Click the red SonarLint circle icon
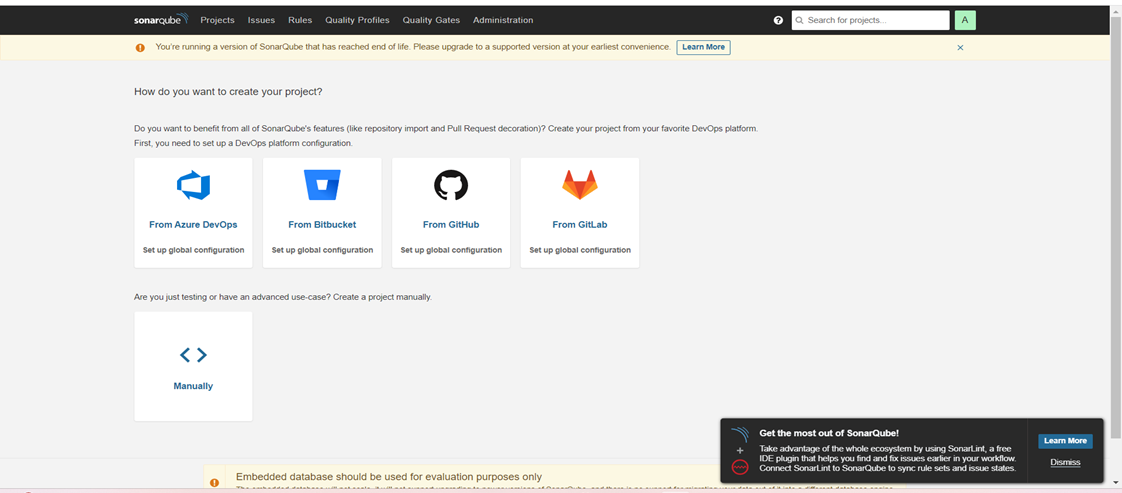1122x493 pixels. [740, 468]
